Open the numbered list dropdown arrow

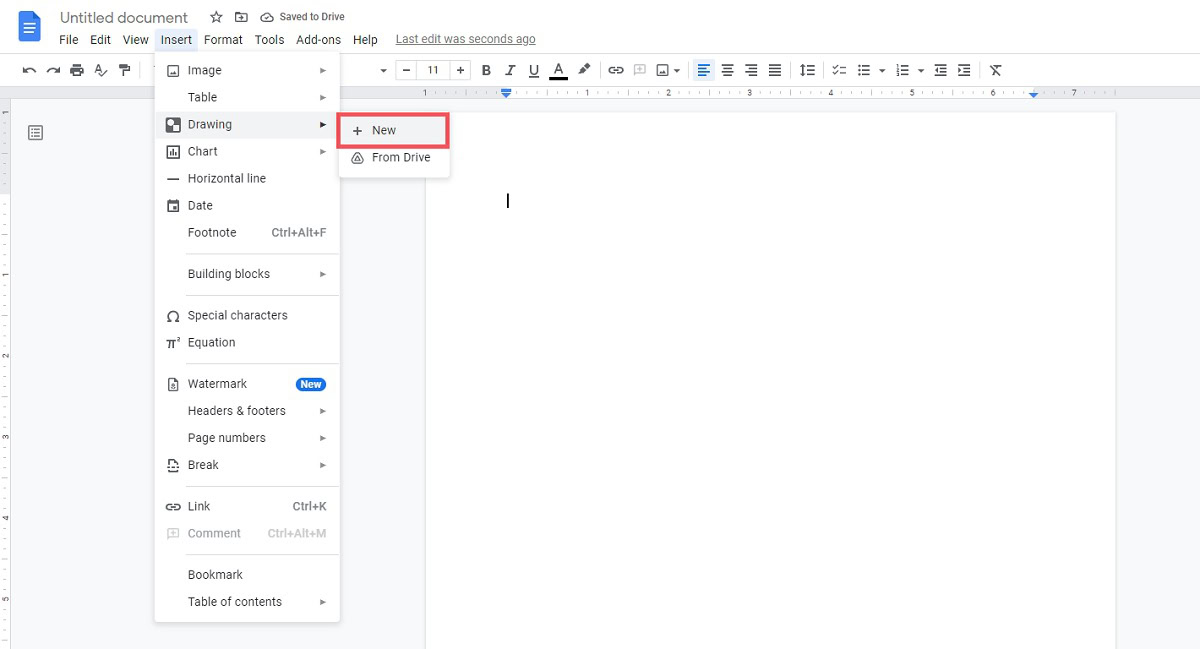coord(921,70)
